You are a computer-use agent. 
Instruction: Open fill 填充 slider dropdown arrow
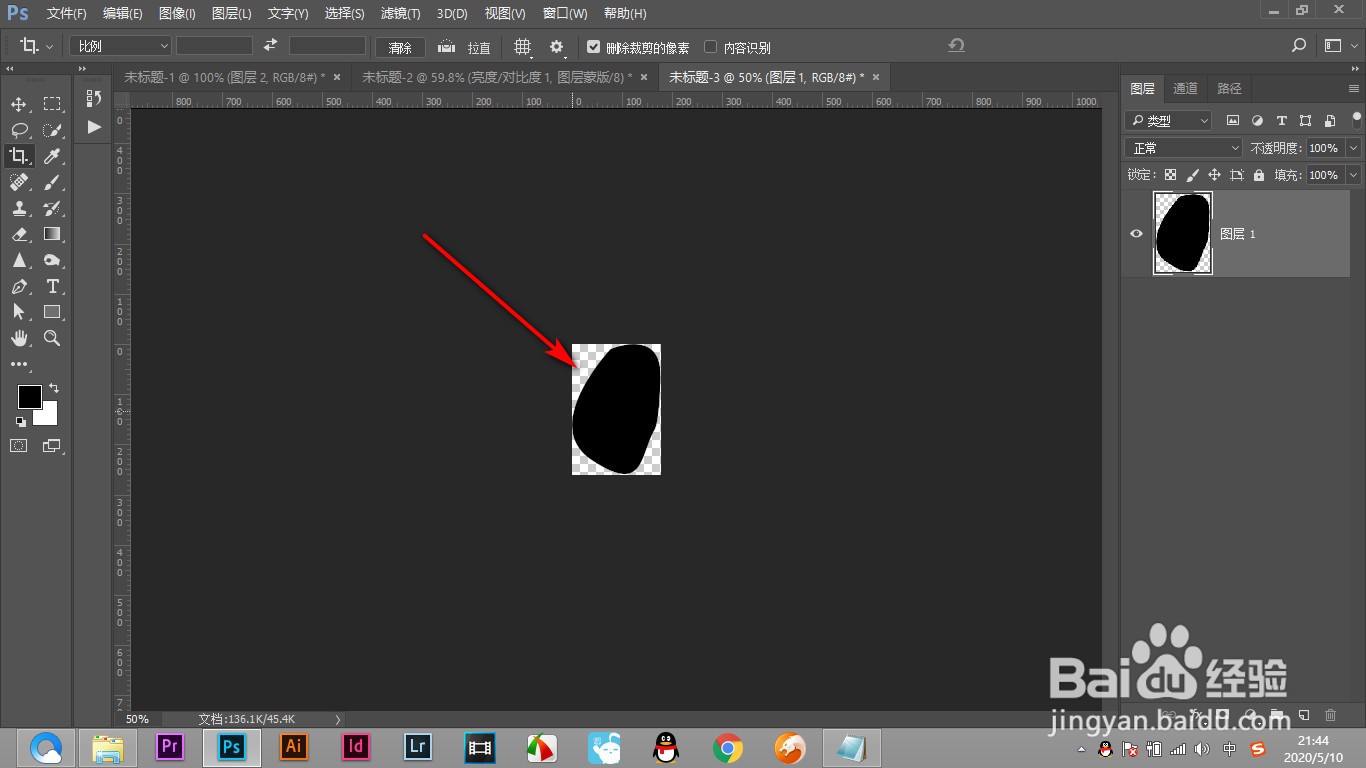tap(1353, 175)
